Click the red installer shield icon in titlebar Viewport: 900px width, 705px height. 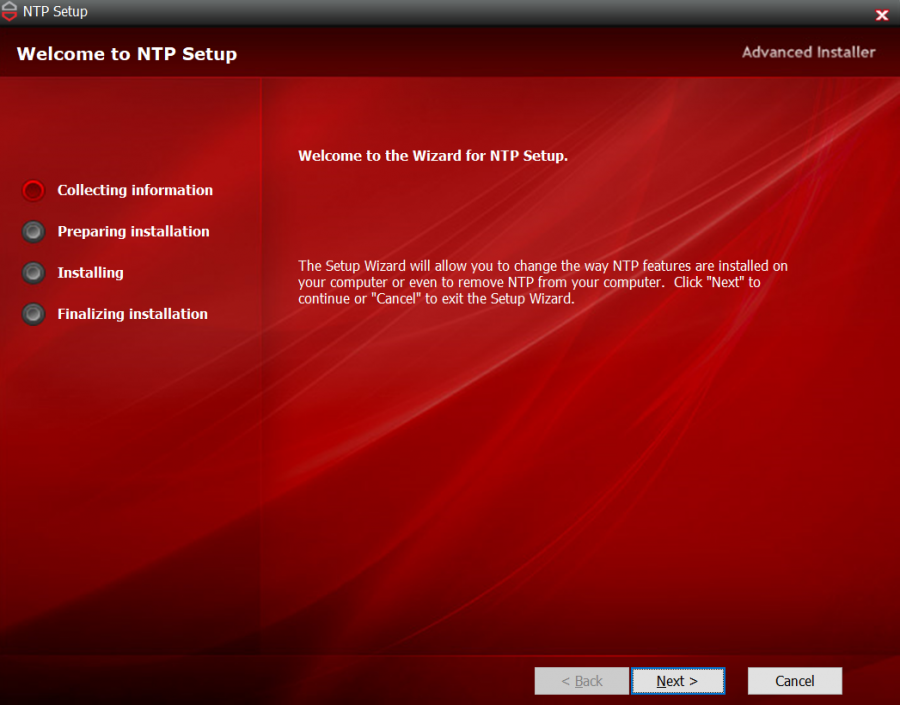click(x=10, y=11)
